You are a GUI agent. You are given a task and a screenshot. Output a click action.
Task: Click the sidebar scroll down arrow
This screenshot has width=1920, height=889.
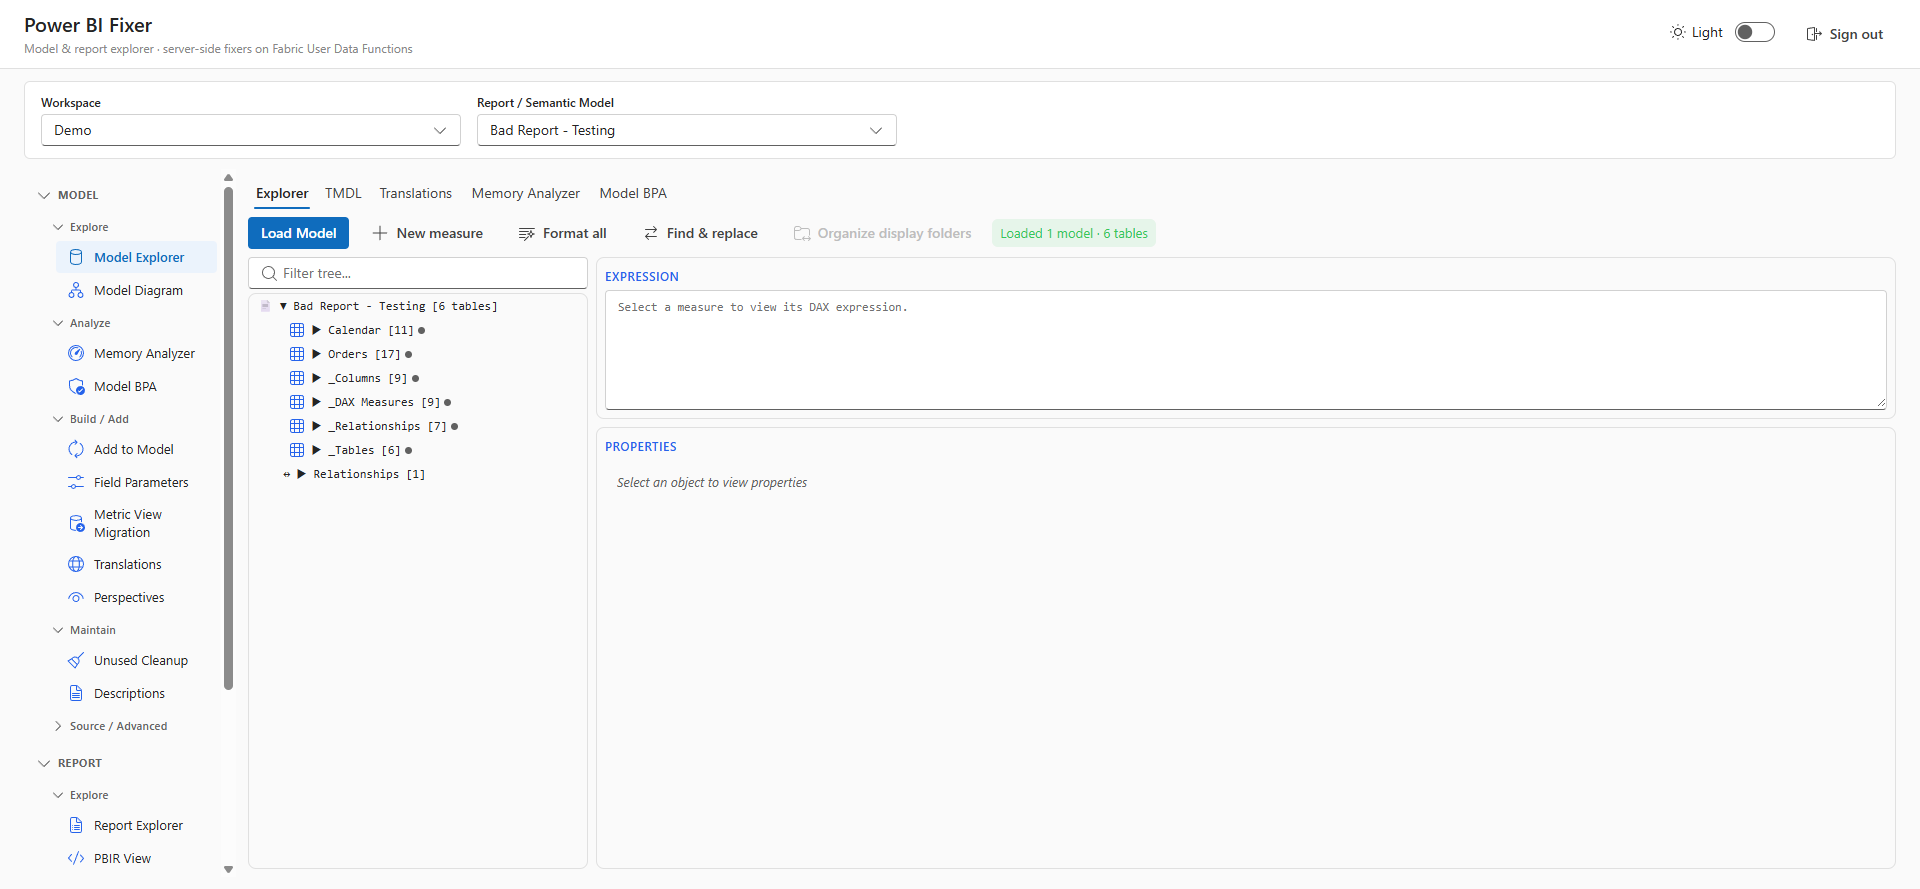point(228,869)
